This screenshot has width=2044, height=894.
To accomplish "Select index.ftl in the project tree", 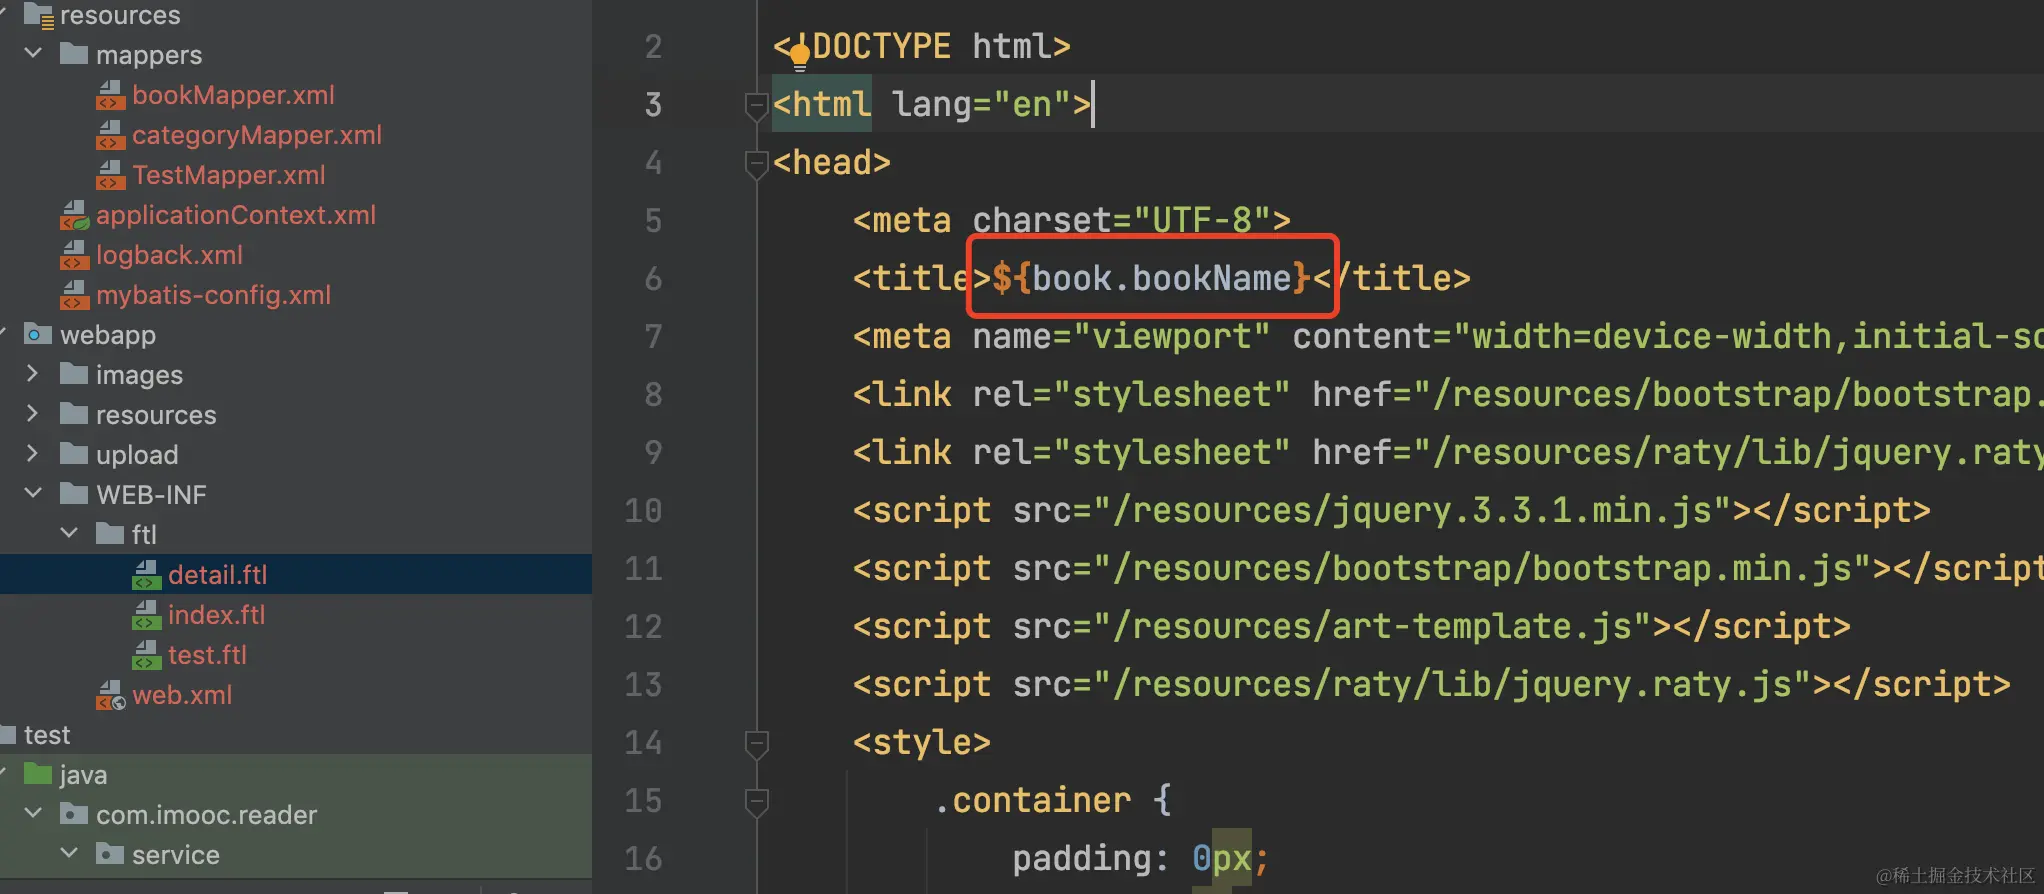I will click(x=217, y=615).
